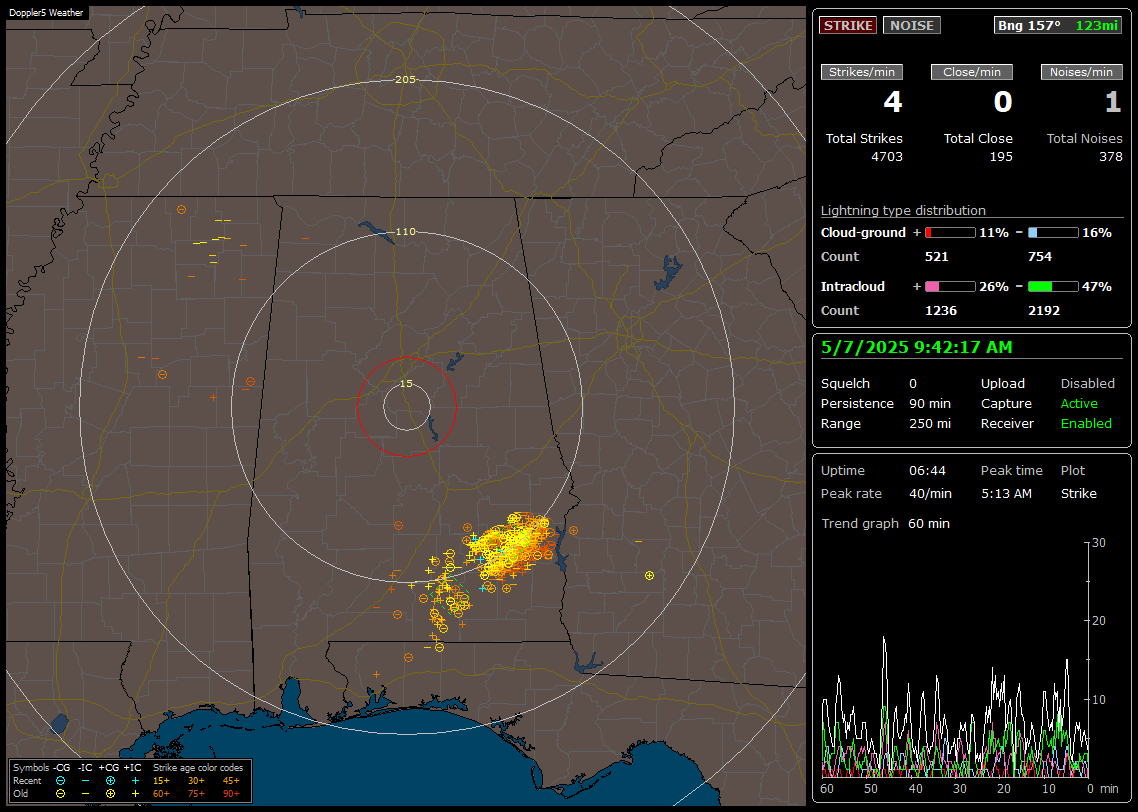Click the Bng 157° 123mi bearing readout
Viewport: 1138px width, 812px height.
pos(1057,25)
